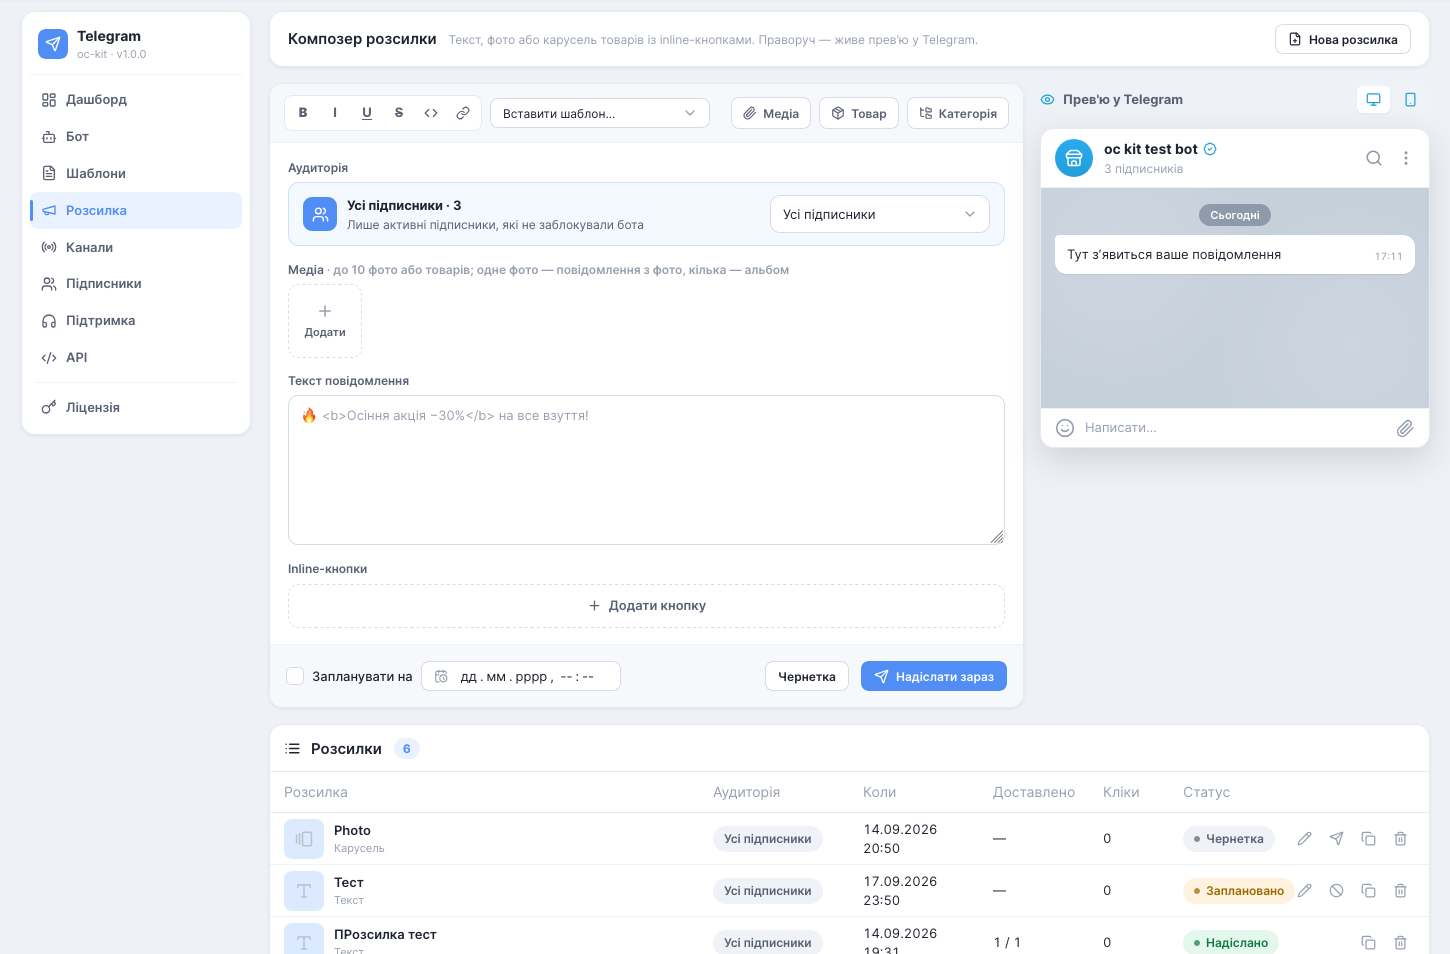Open the Ліцензія sidebar item
This screenshot has height=954, width=1450.
(x=136, y=408)
